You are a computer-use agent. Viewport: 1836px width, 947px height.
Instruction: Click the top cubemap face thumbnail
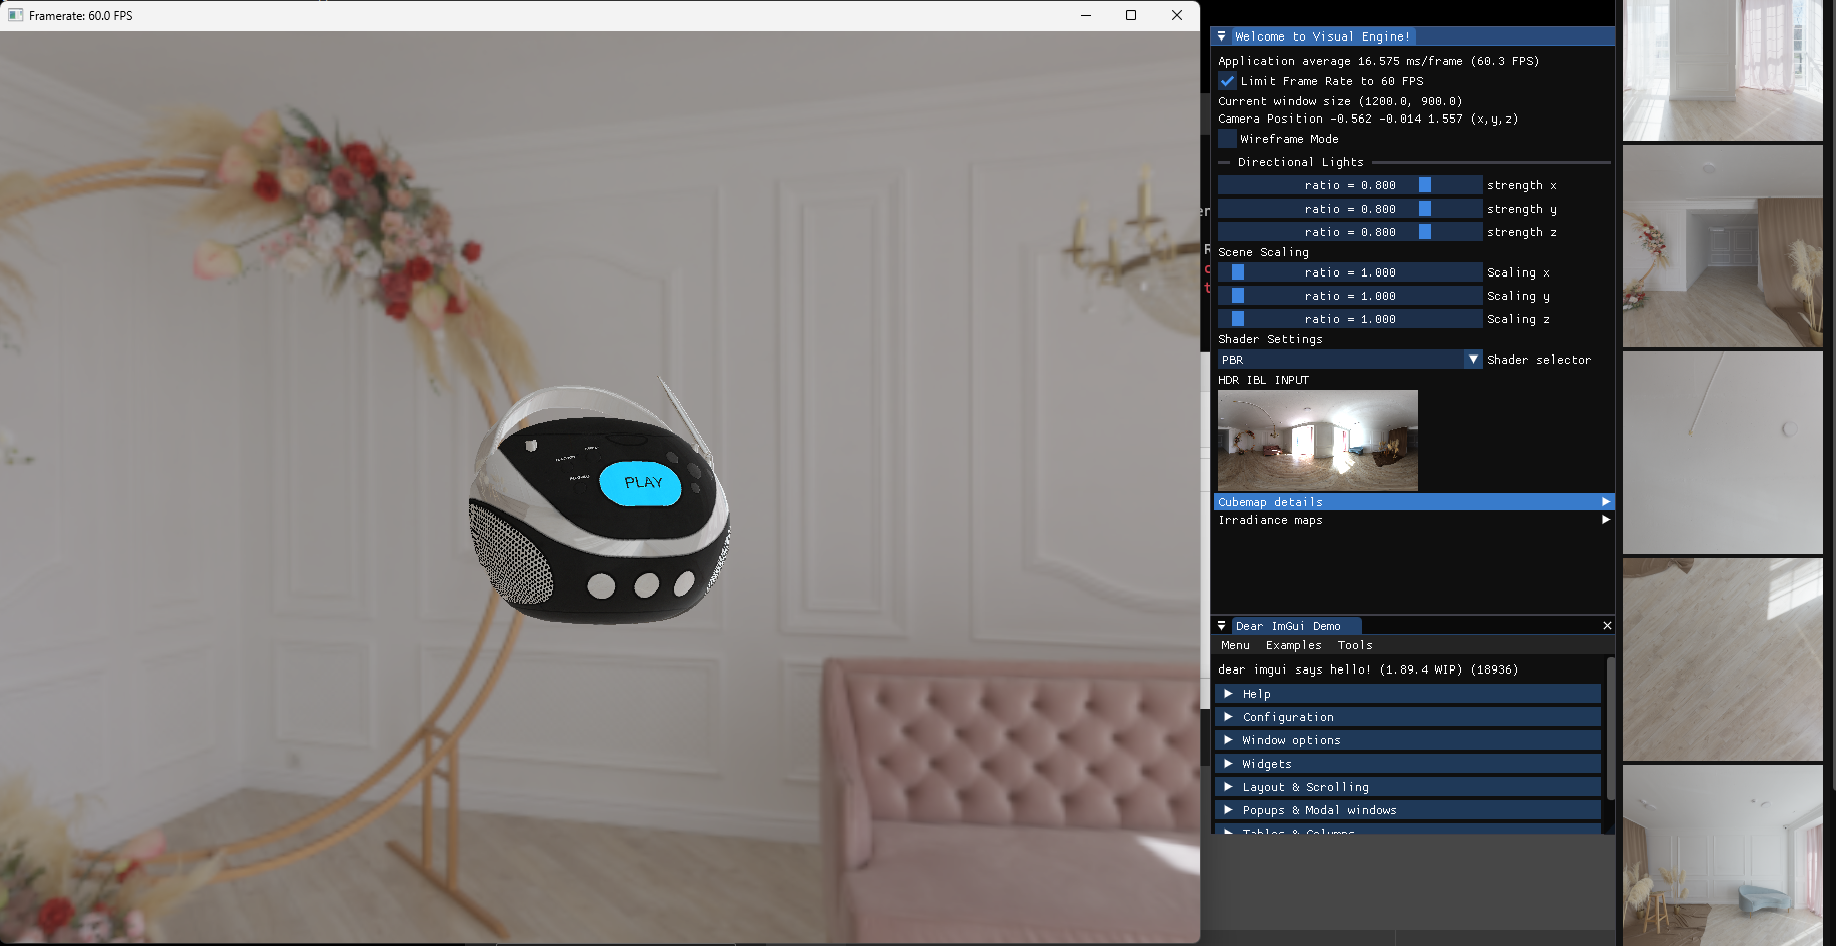click(x=1723, y=70)
